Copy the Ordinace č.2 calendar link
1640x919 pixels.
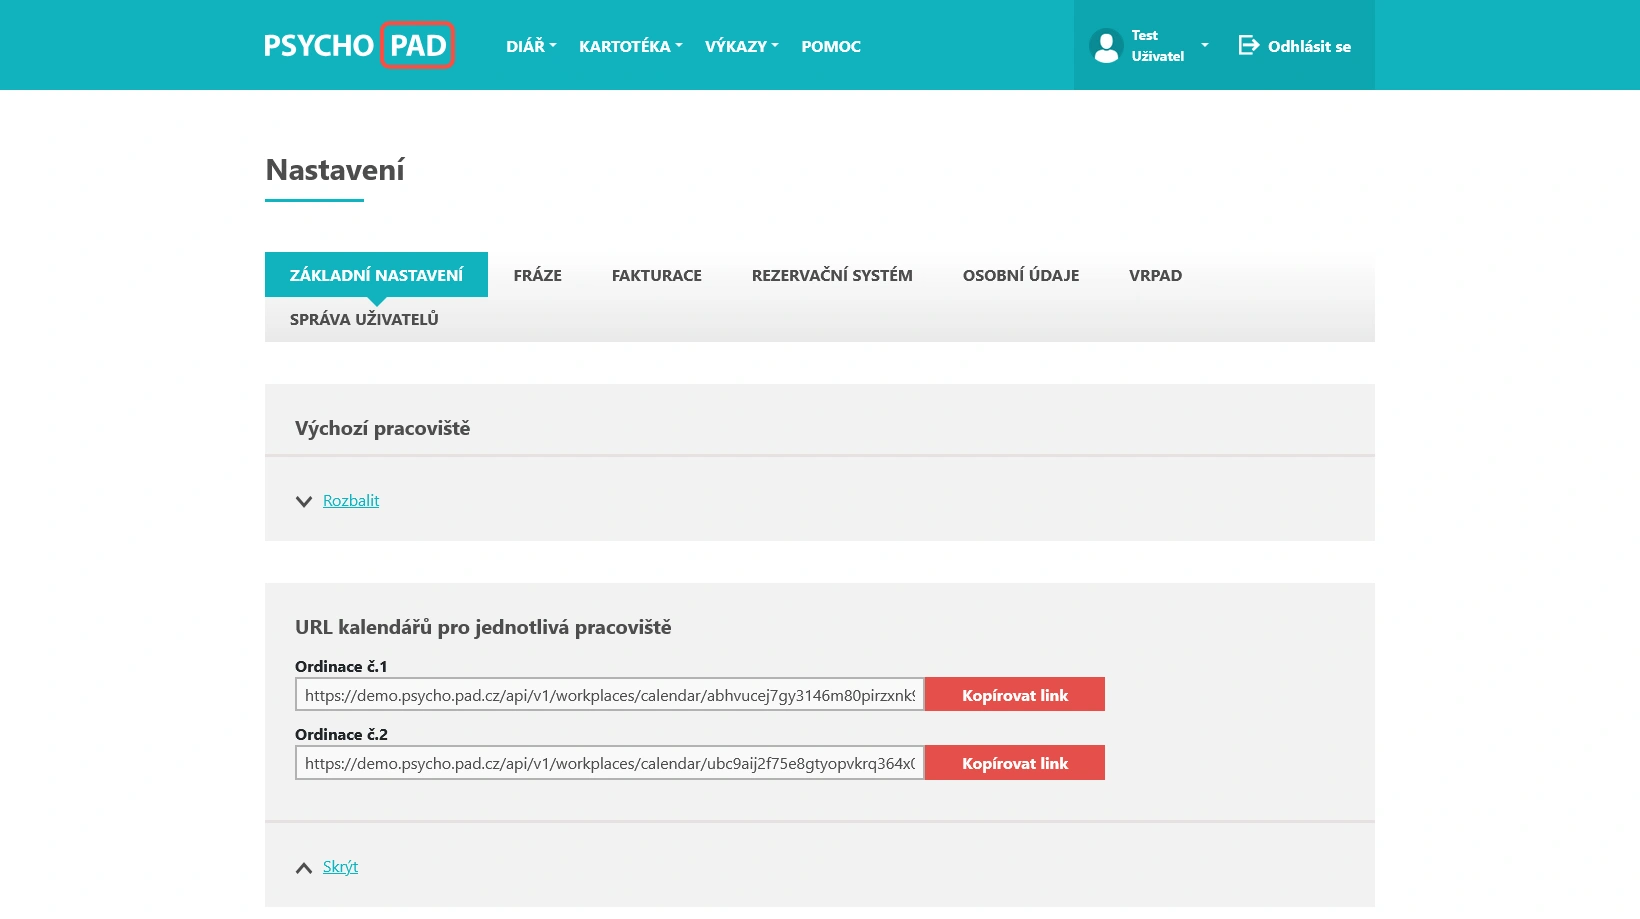click(x=1014, y=763)
